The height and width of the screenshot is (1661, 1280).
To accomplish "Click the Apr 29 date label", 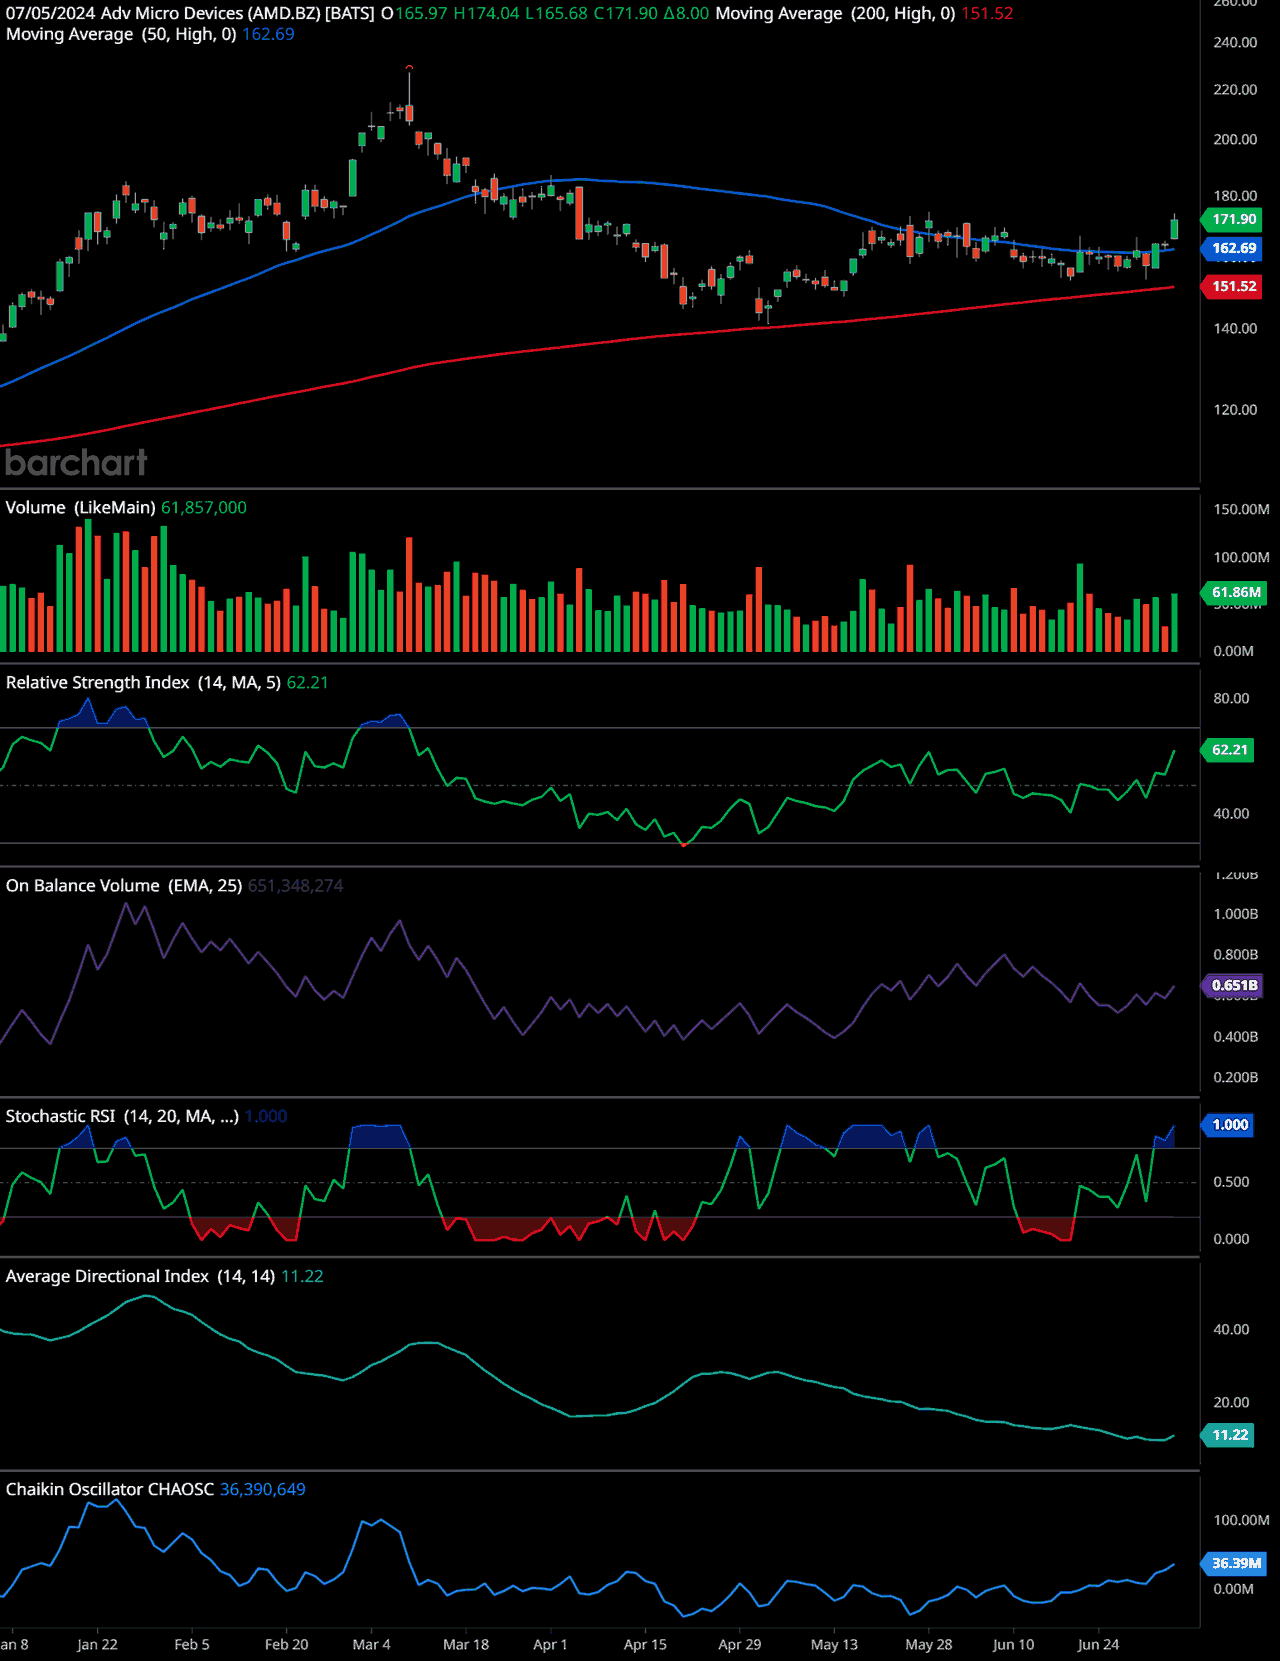I will (740, 1645).
